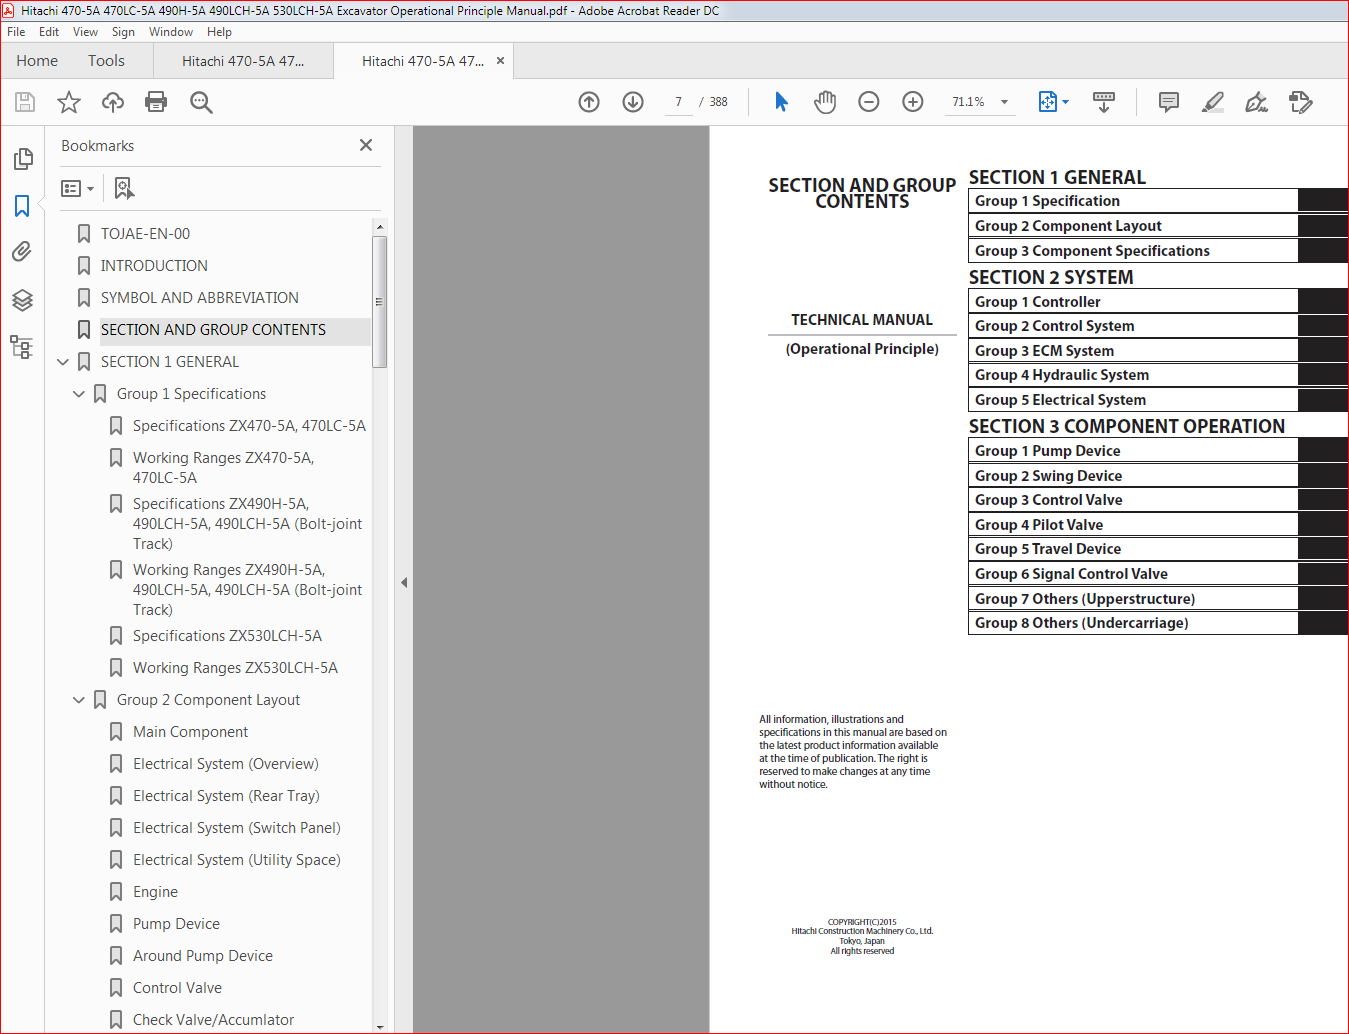Viewport: 1349px width, 1034px height.
Task: Open the Sign document tool
Action: [x=1257, y=102]
